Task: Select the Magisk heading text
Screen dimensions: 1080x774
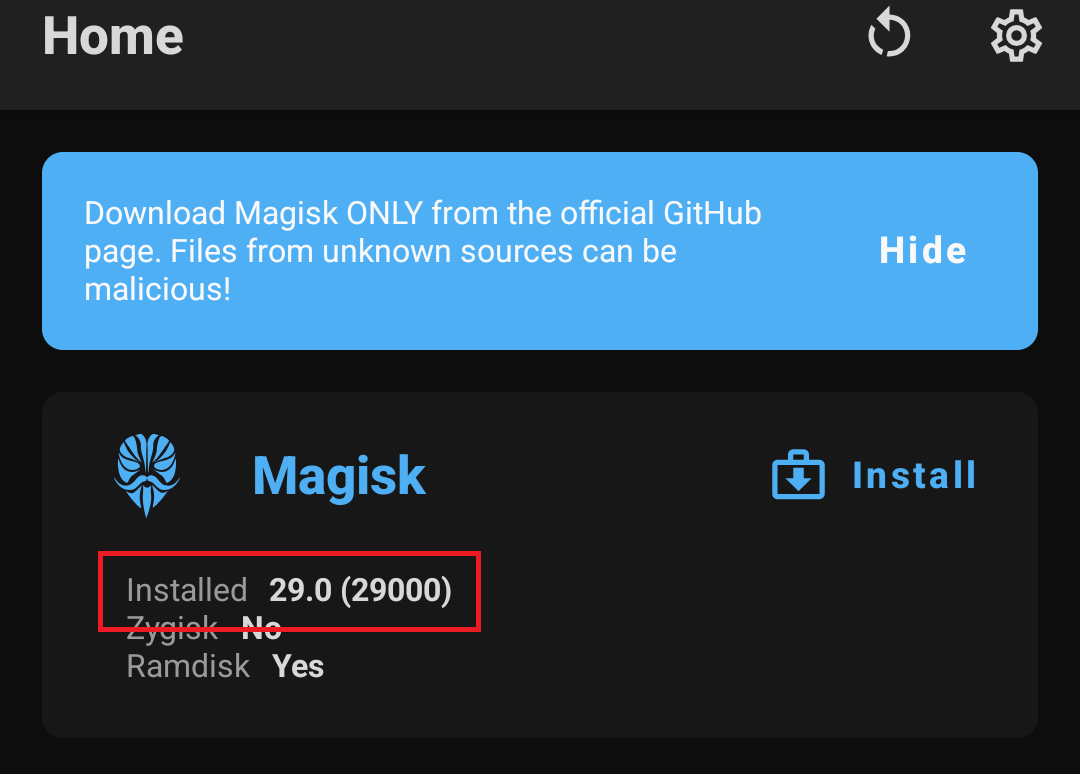Action: click(339, 476)
